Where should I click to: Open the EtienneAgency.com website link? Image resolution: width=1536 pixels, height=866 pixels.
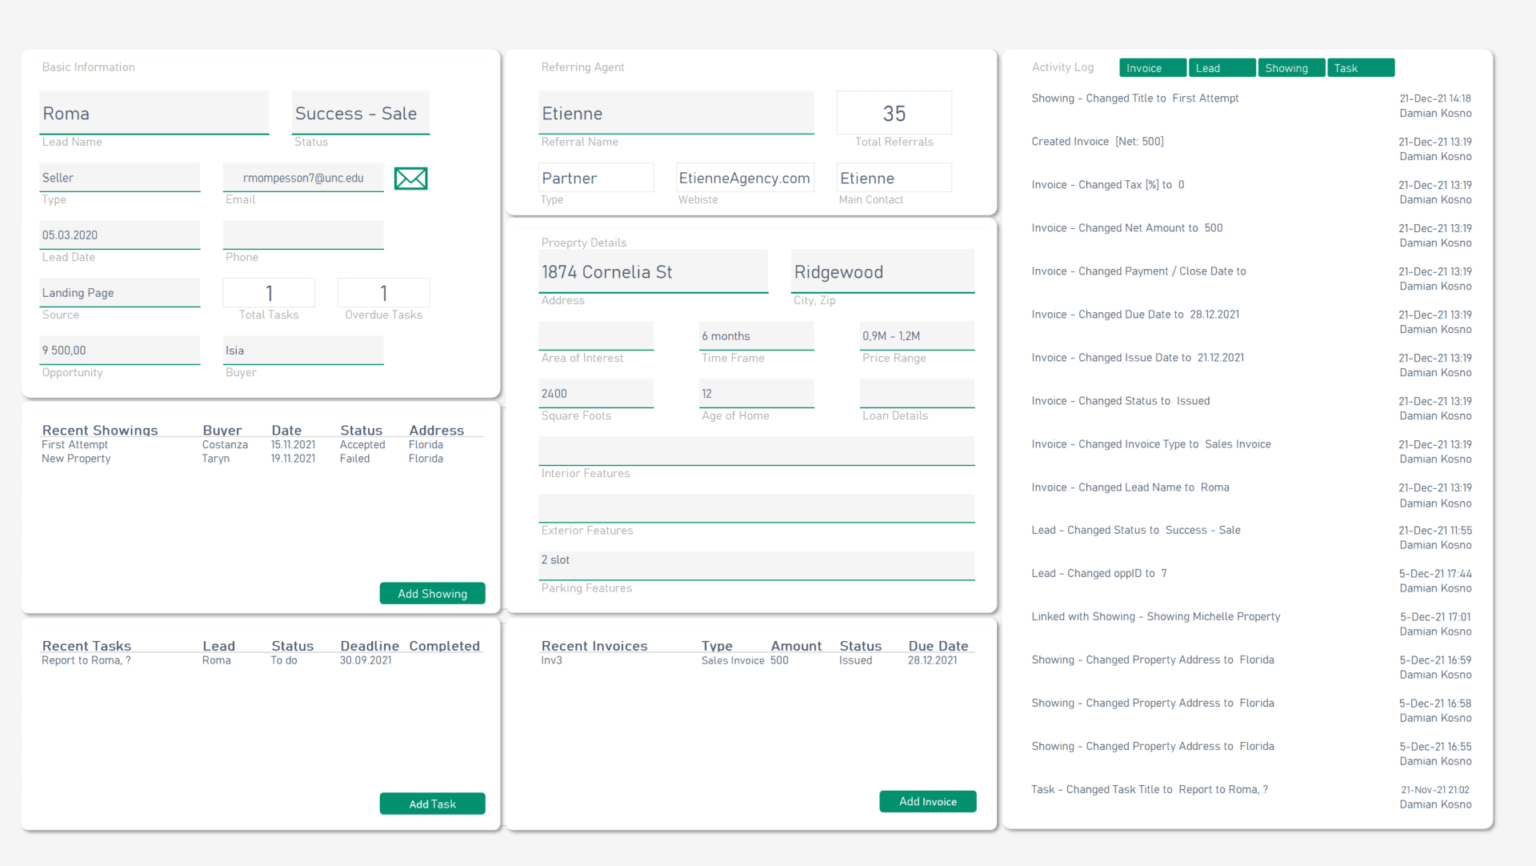tap(745, 177)
